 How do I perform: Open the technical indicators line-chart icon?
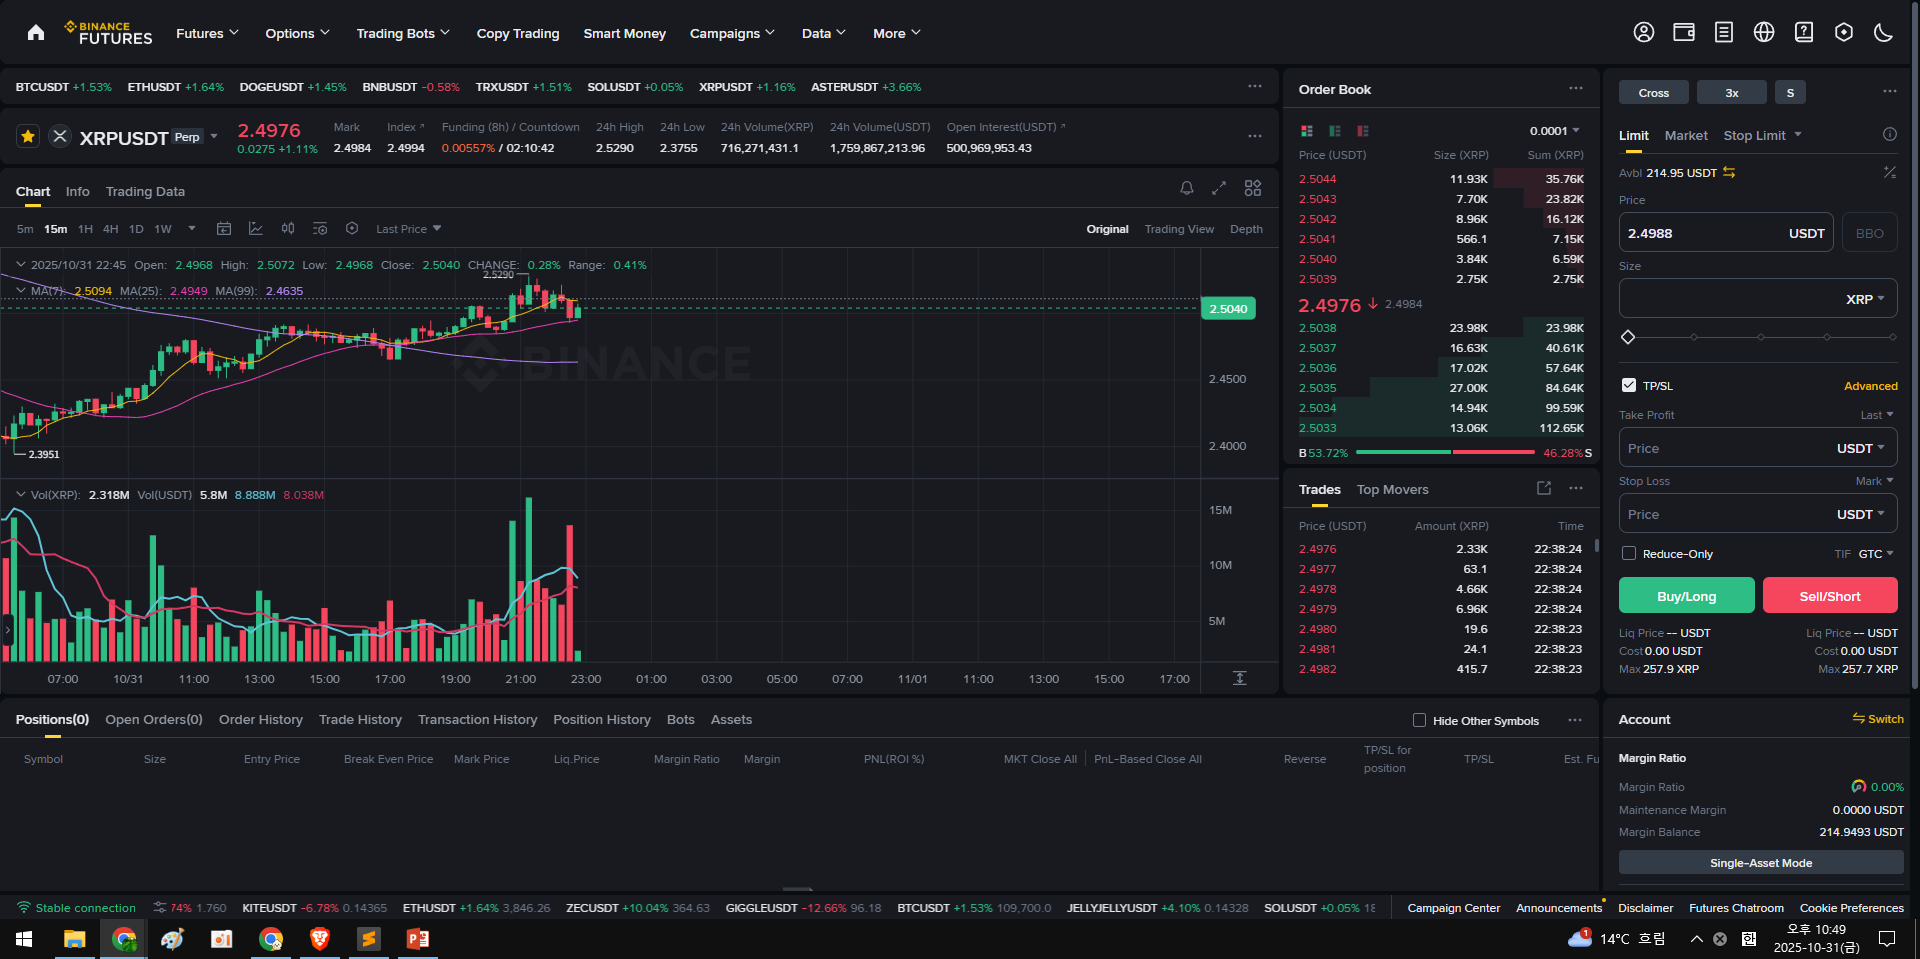(x=256, y=229)
